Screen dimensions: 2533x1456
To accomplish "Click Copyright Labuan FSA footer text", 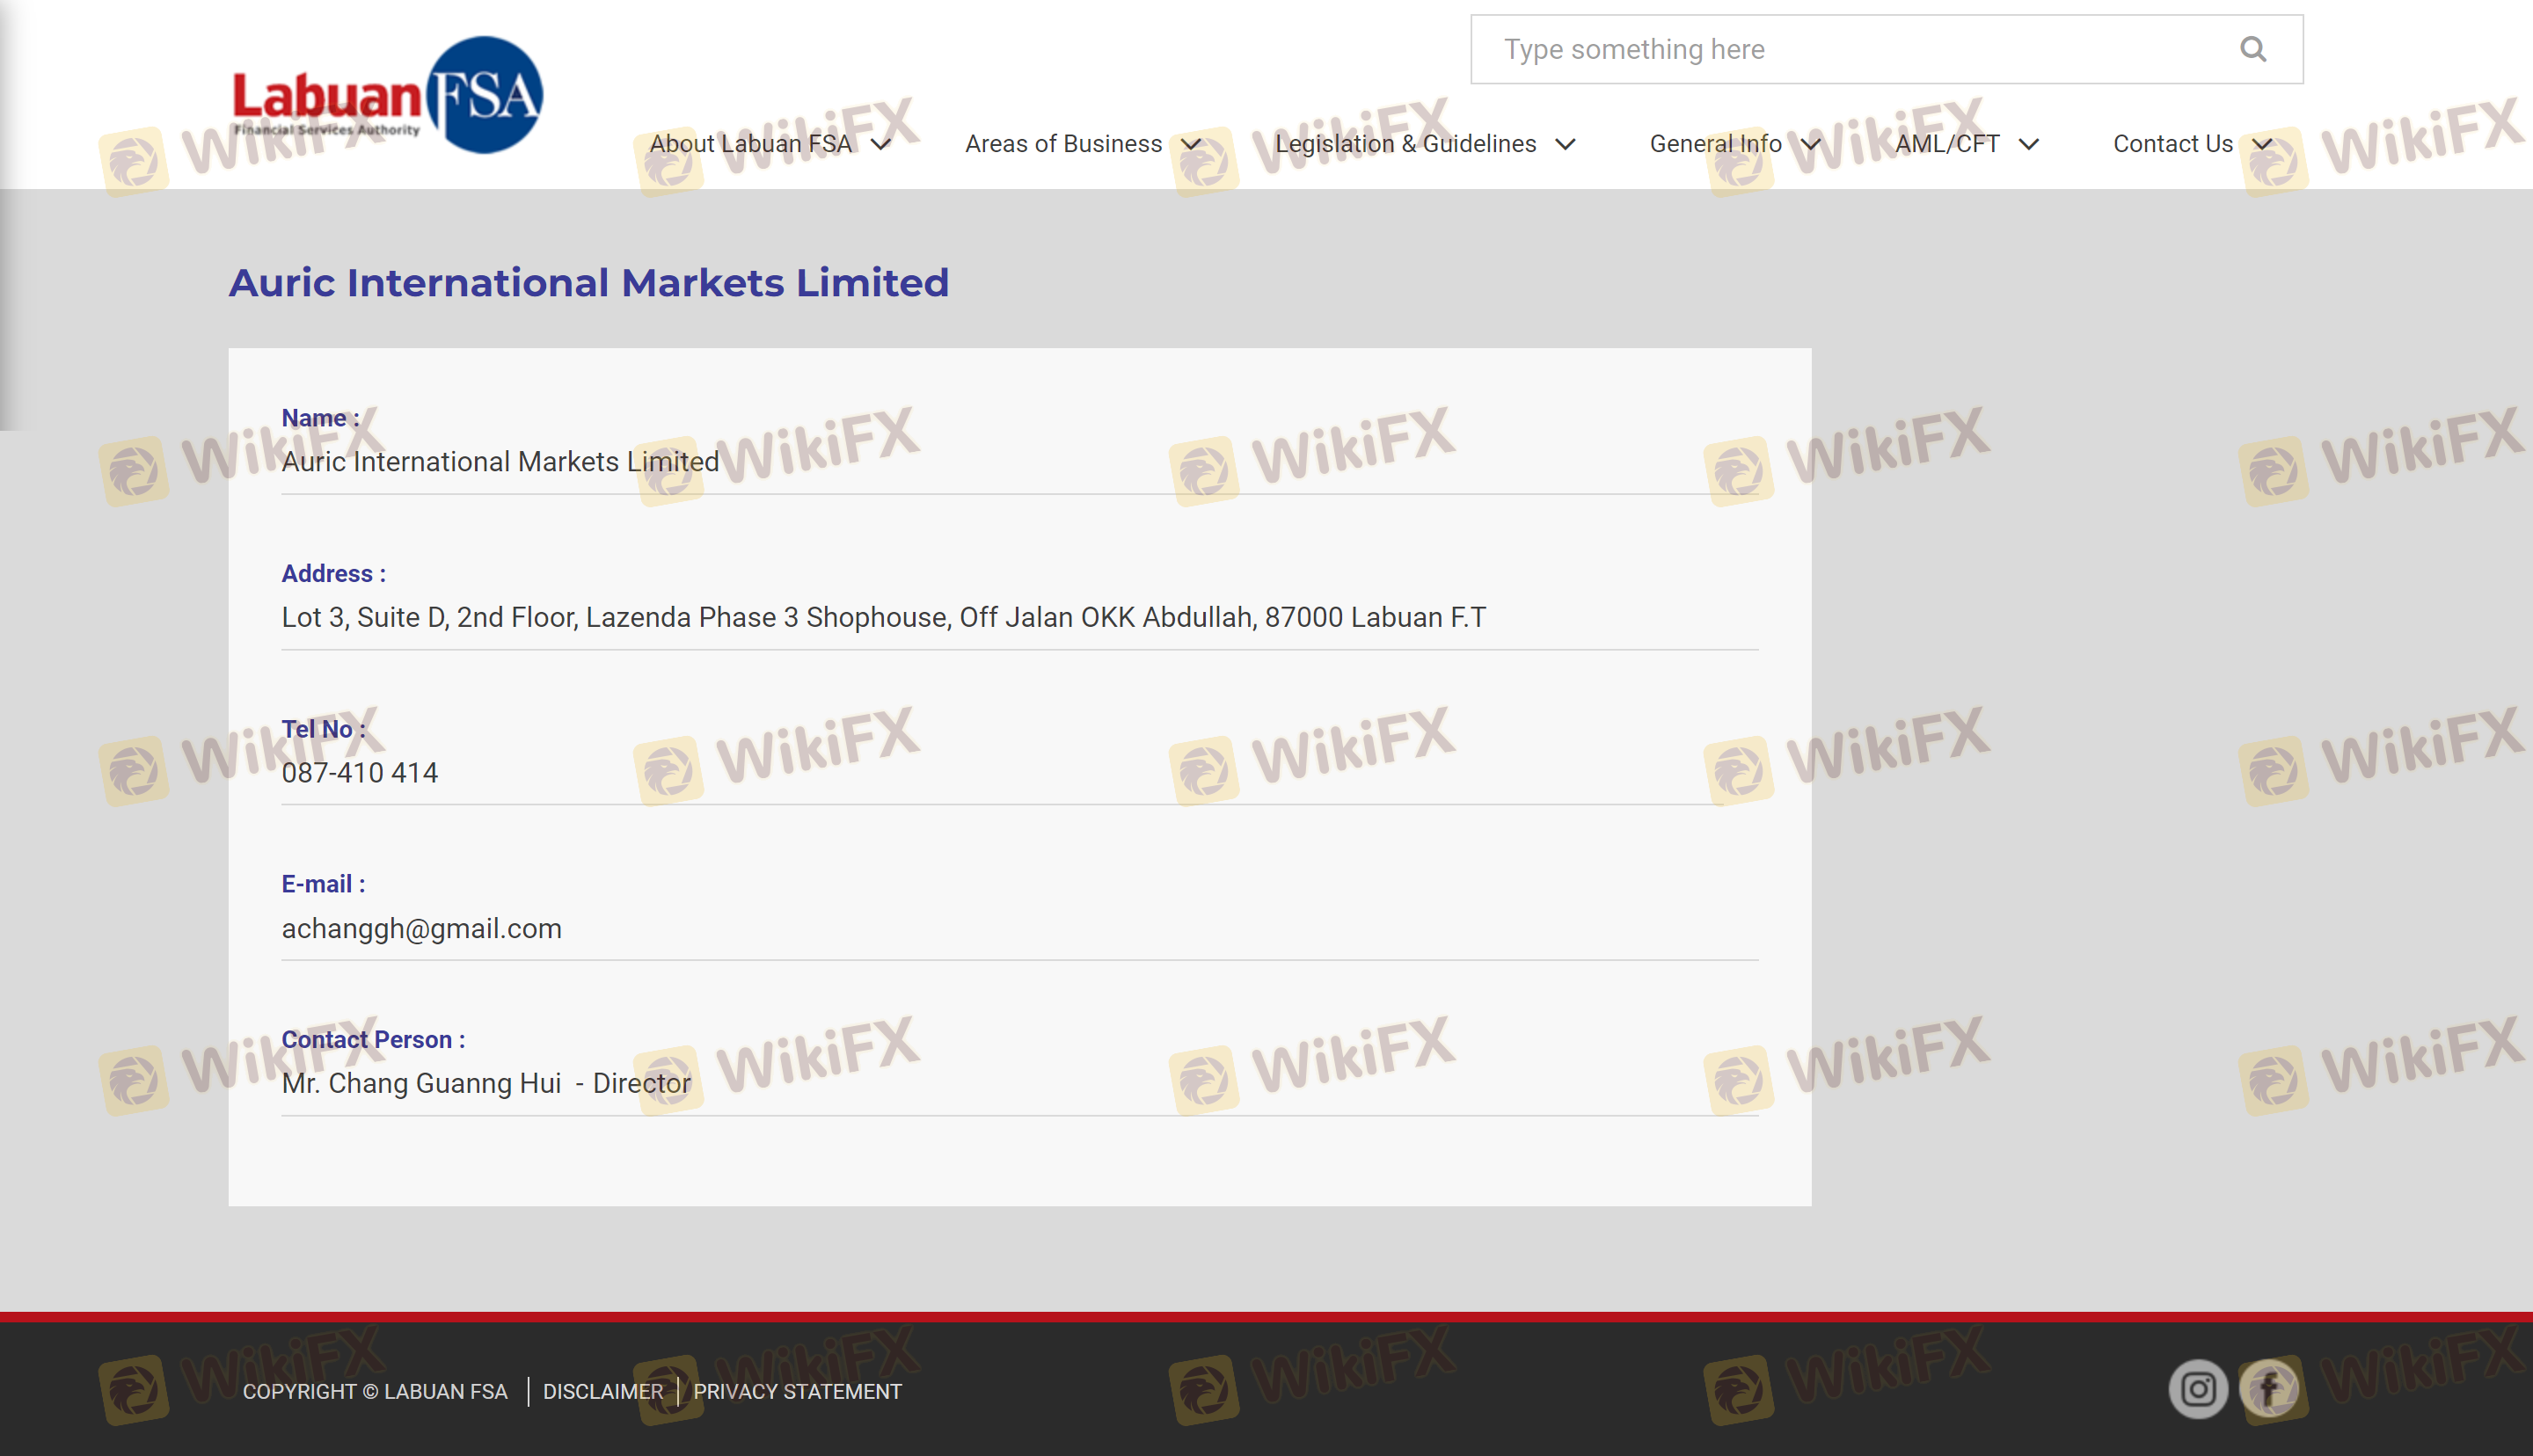I will (375, 1391).
